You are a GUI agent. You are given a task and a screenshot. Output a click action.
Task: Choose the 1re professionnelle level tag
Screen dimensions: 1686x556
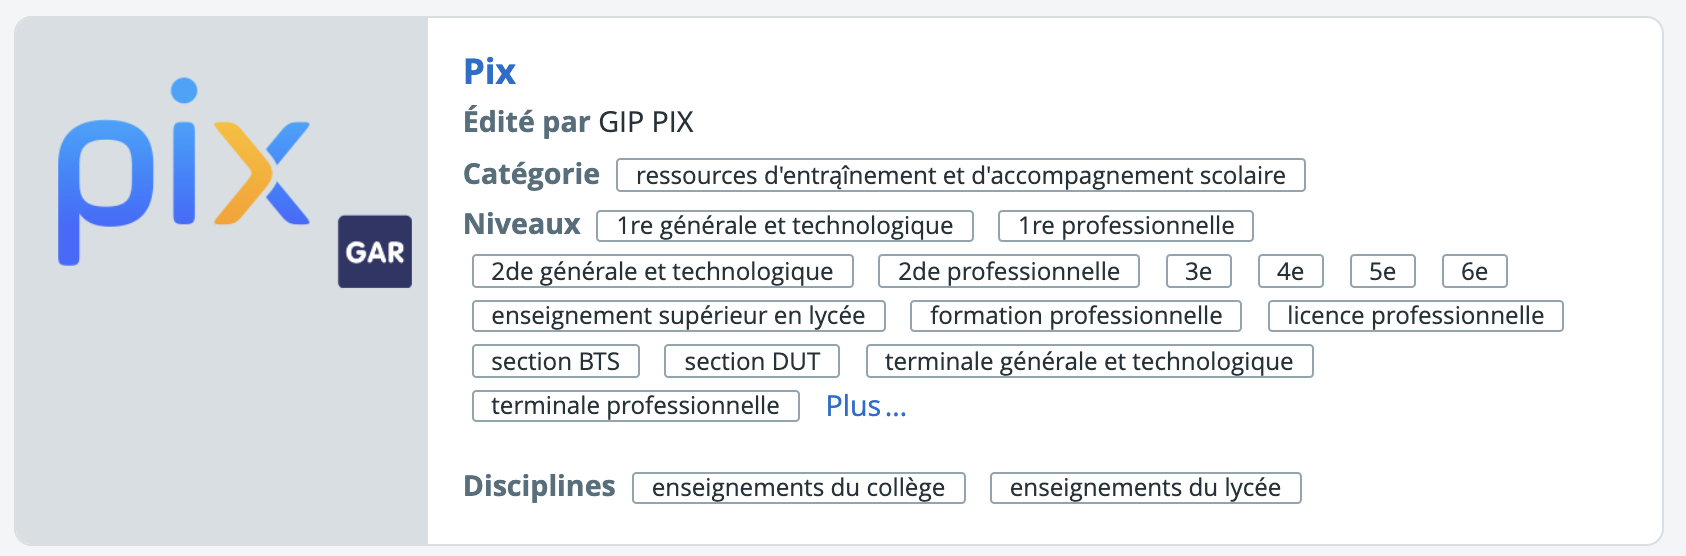click(x=1126, y=225)
